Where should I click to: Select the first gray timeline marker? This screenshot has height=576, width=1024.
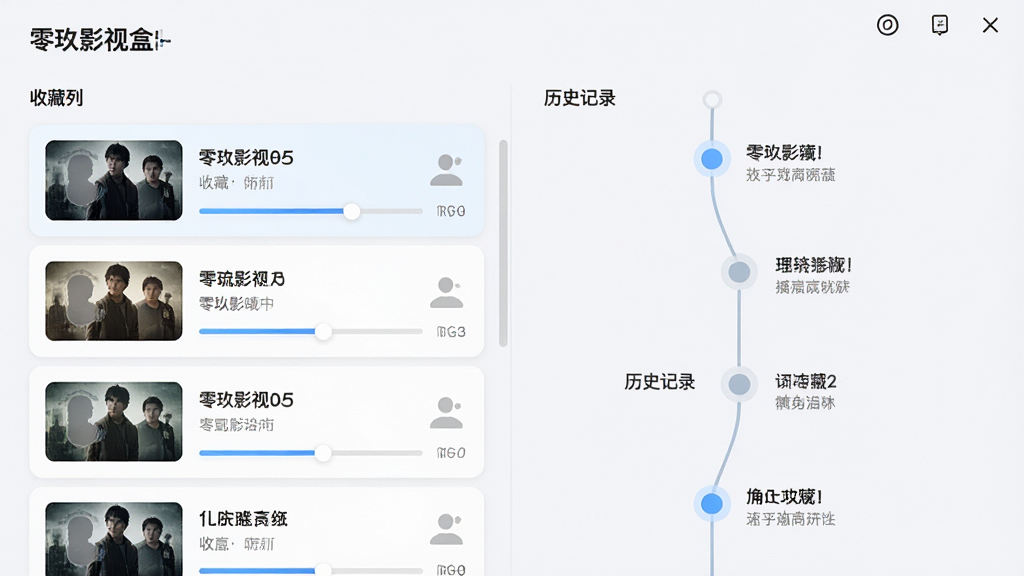(739, 272)
